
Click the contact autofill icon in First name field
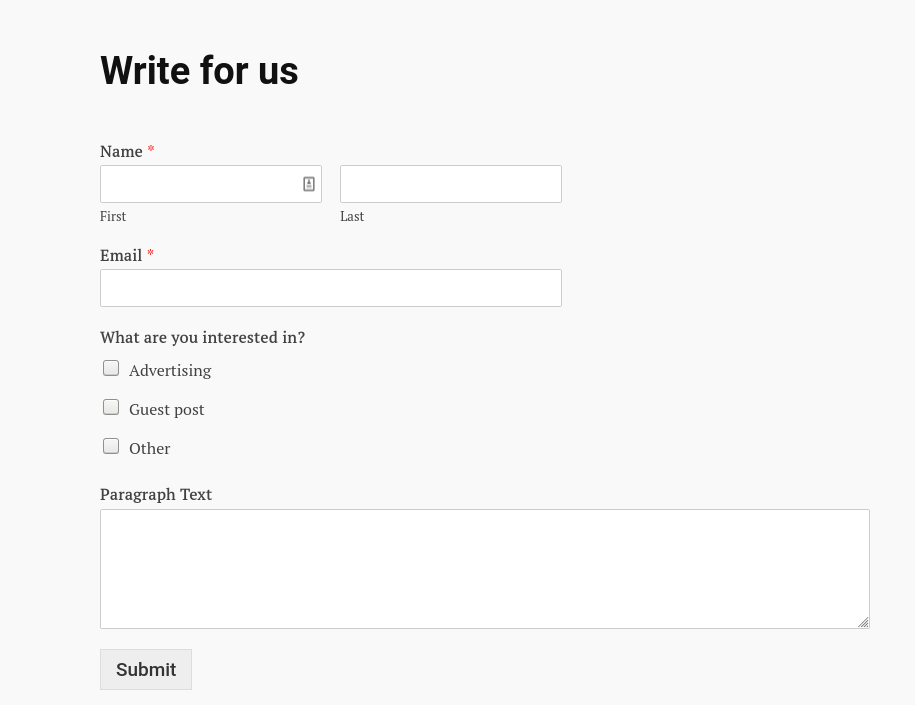(x=309, y=184)
